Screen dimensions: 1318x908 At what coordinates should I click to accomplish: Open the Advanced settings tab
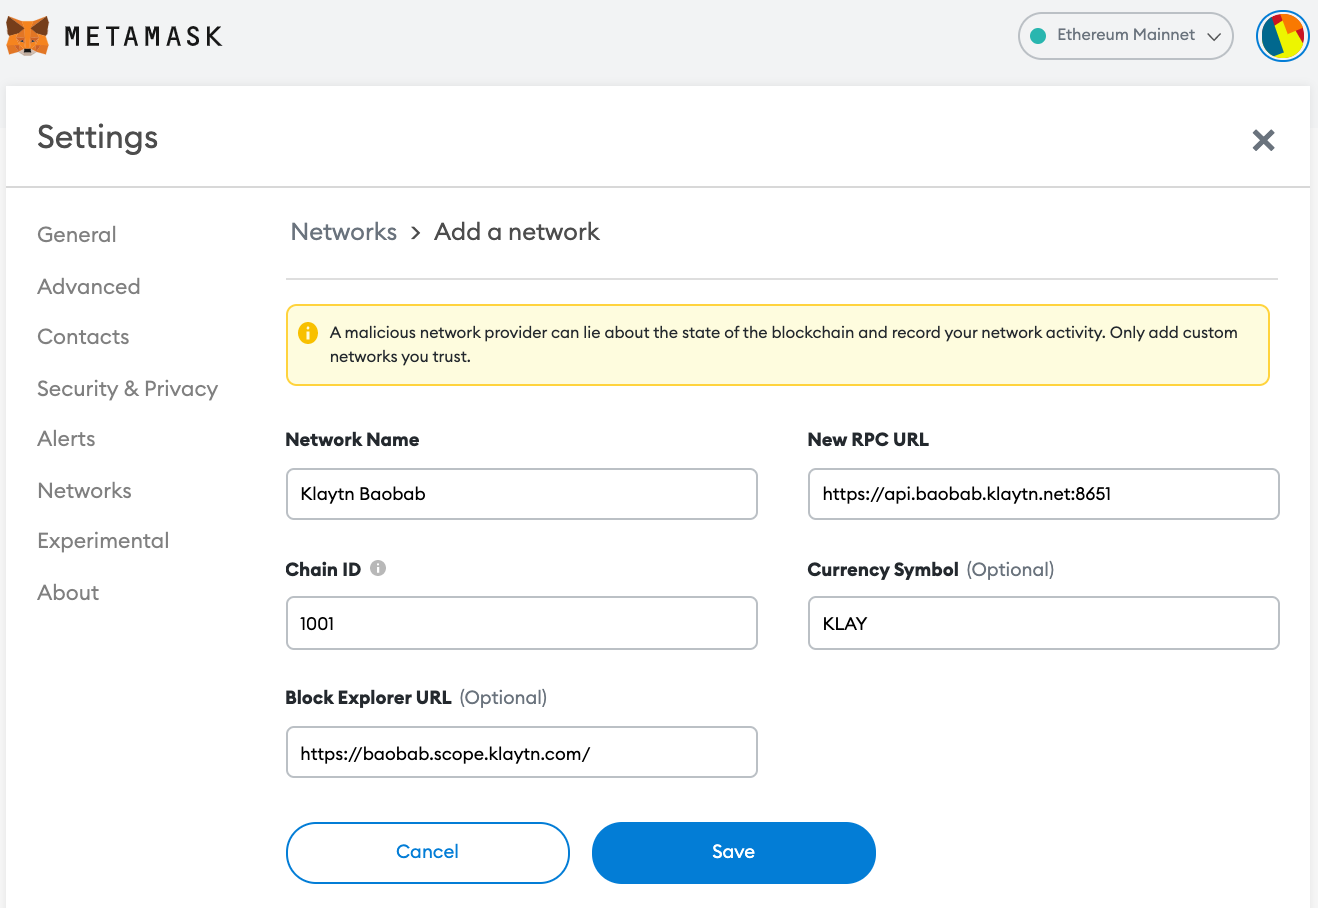click(x=89, y=287)
